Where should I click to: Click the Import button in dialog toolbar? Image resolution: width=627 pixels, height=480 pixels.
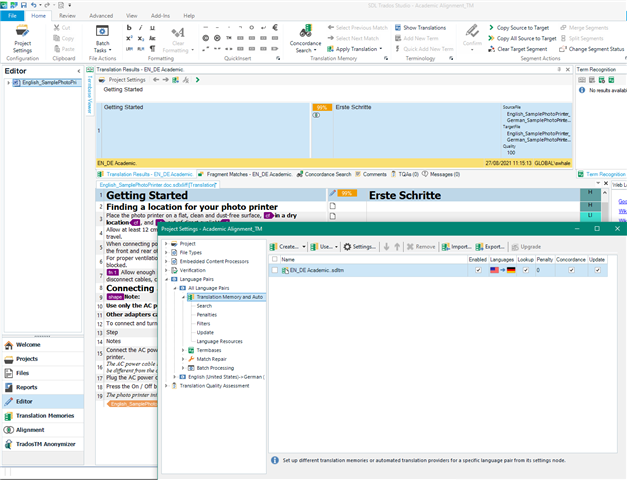(457, 246)
